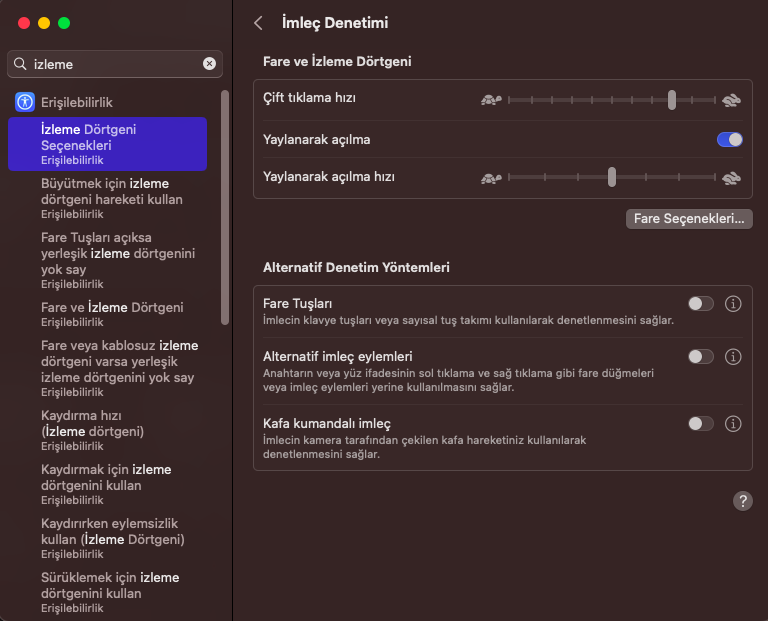Disable the Yaylanarak açılma switch
768x621 pixels.
[729, 140]
